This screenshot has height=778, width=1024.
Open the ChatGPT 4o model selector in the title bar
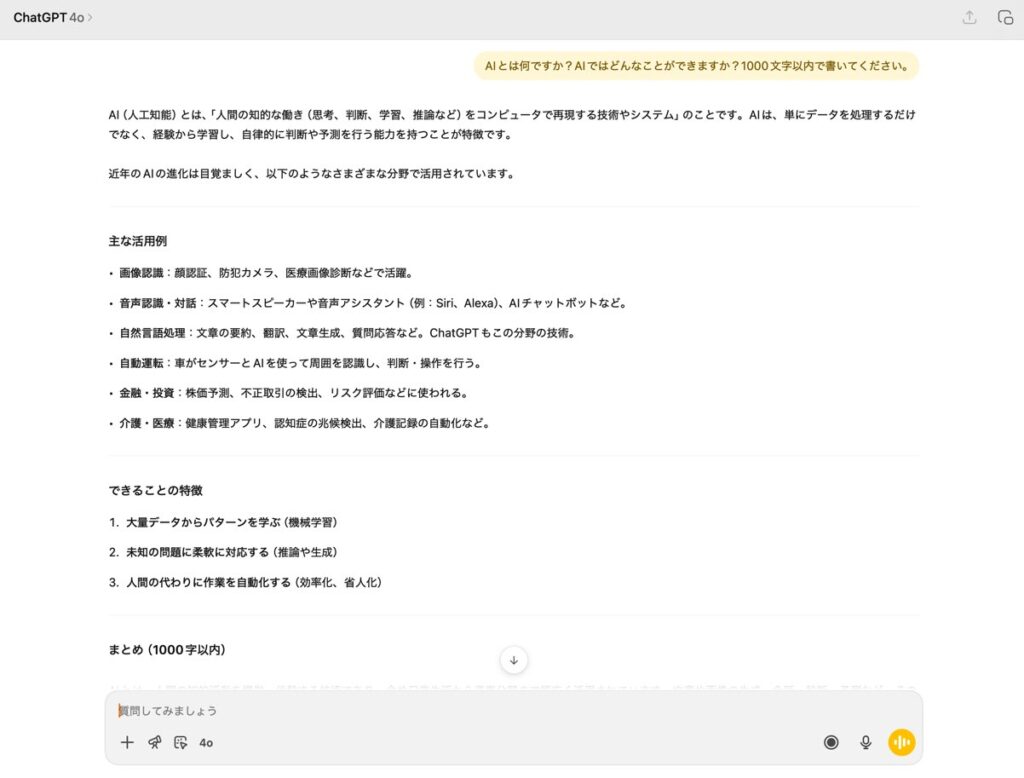click(x=52, y=17)
